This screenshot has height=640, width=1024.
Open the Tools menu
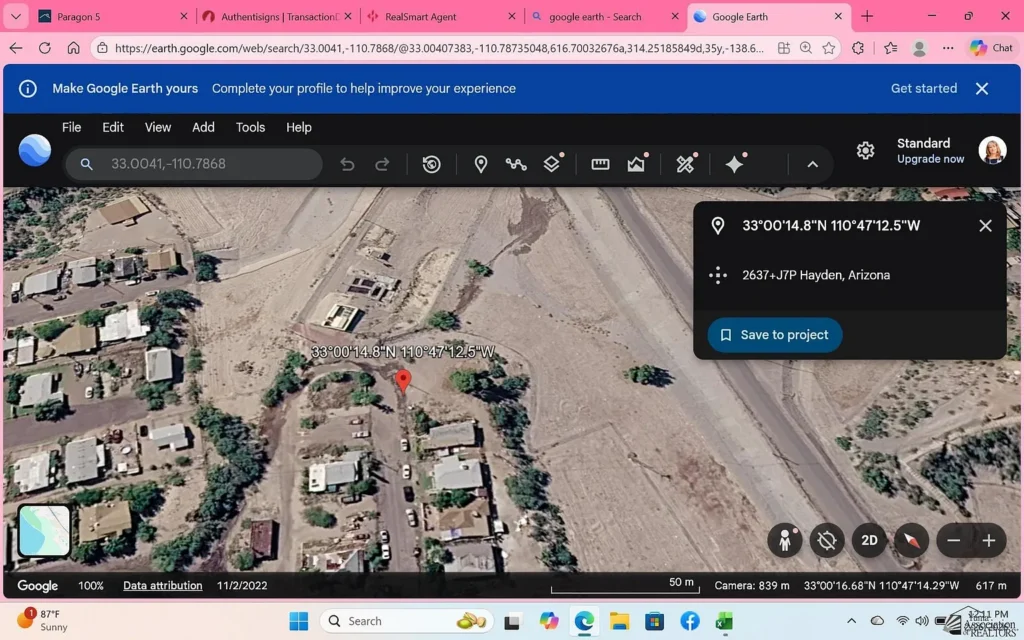point(250,127)
